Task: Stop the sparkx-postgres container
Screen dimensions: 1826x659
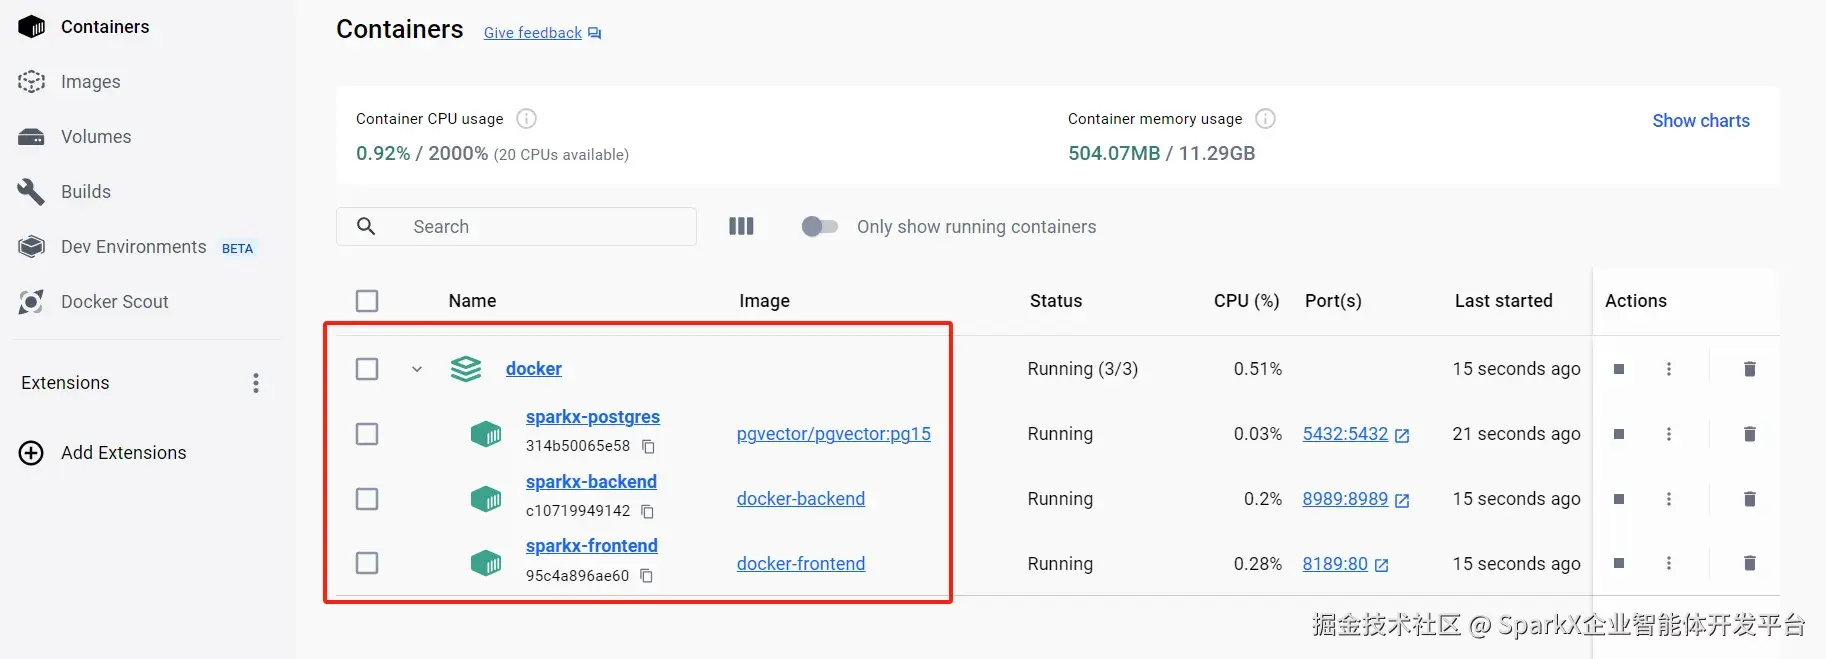Action: [x=1619, y=434]
